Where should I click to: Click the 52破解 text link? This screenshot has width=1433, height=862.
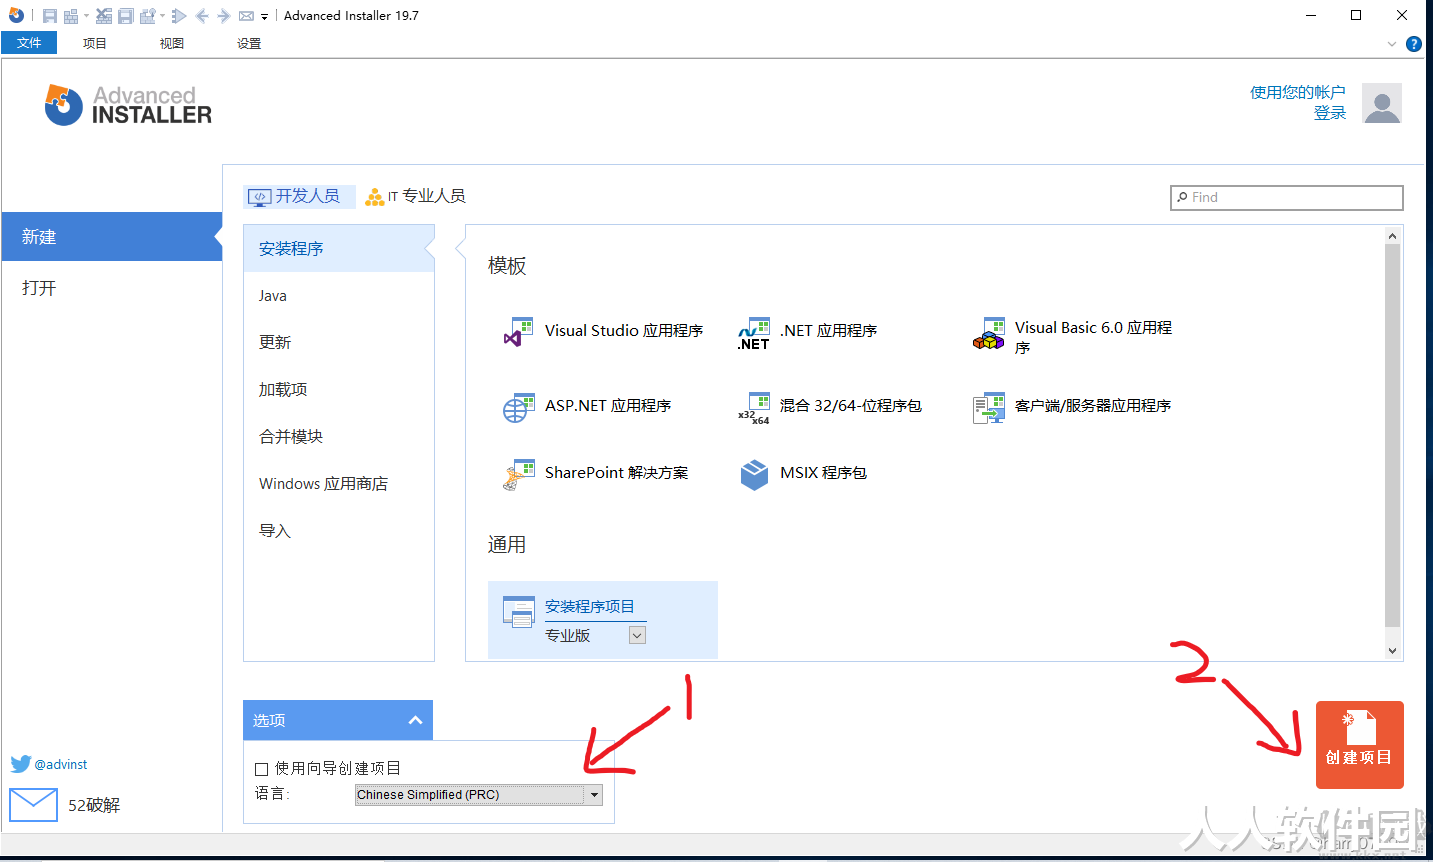tap(94, 805)
